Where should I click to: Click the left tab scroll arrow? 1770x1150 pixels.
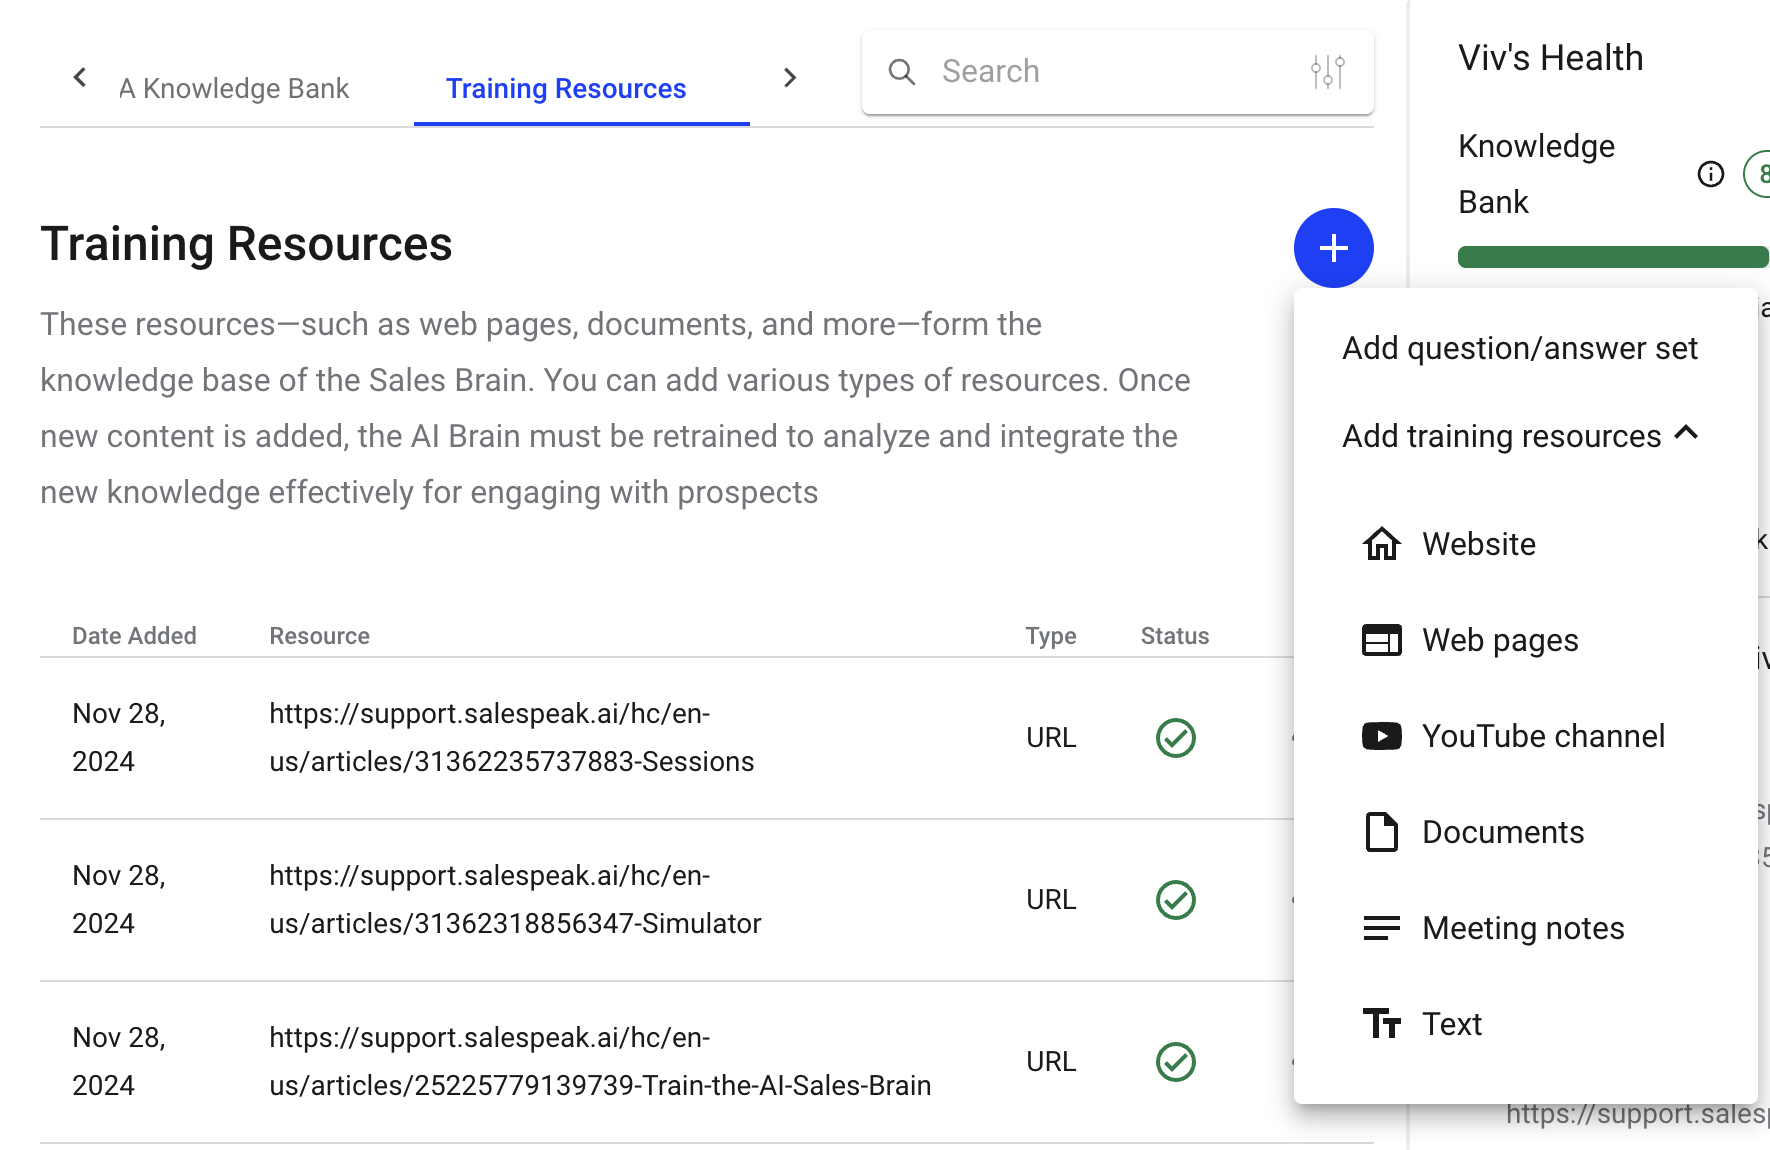coord(80,77)
